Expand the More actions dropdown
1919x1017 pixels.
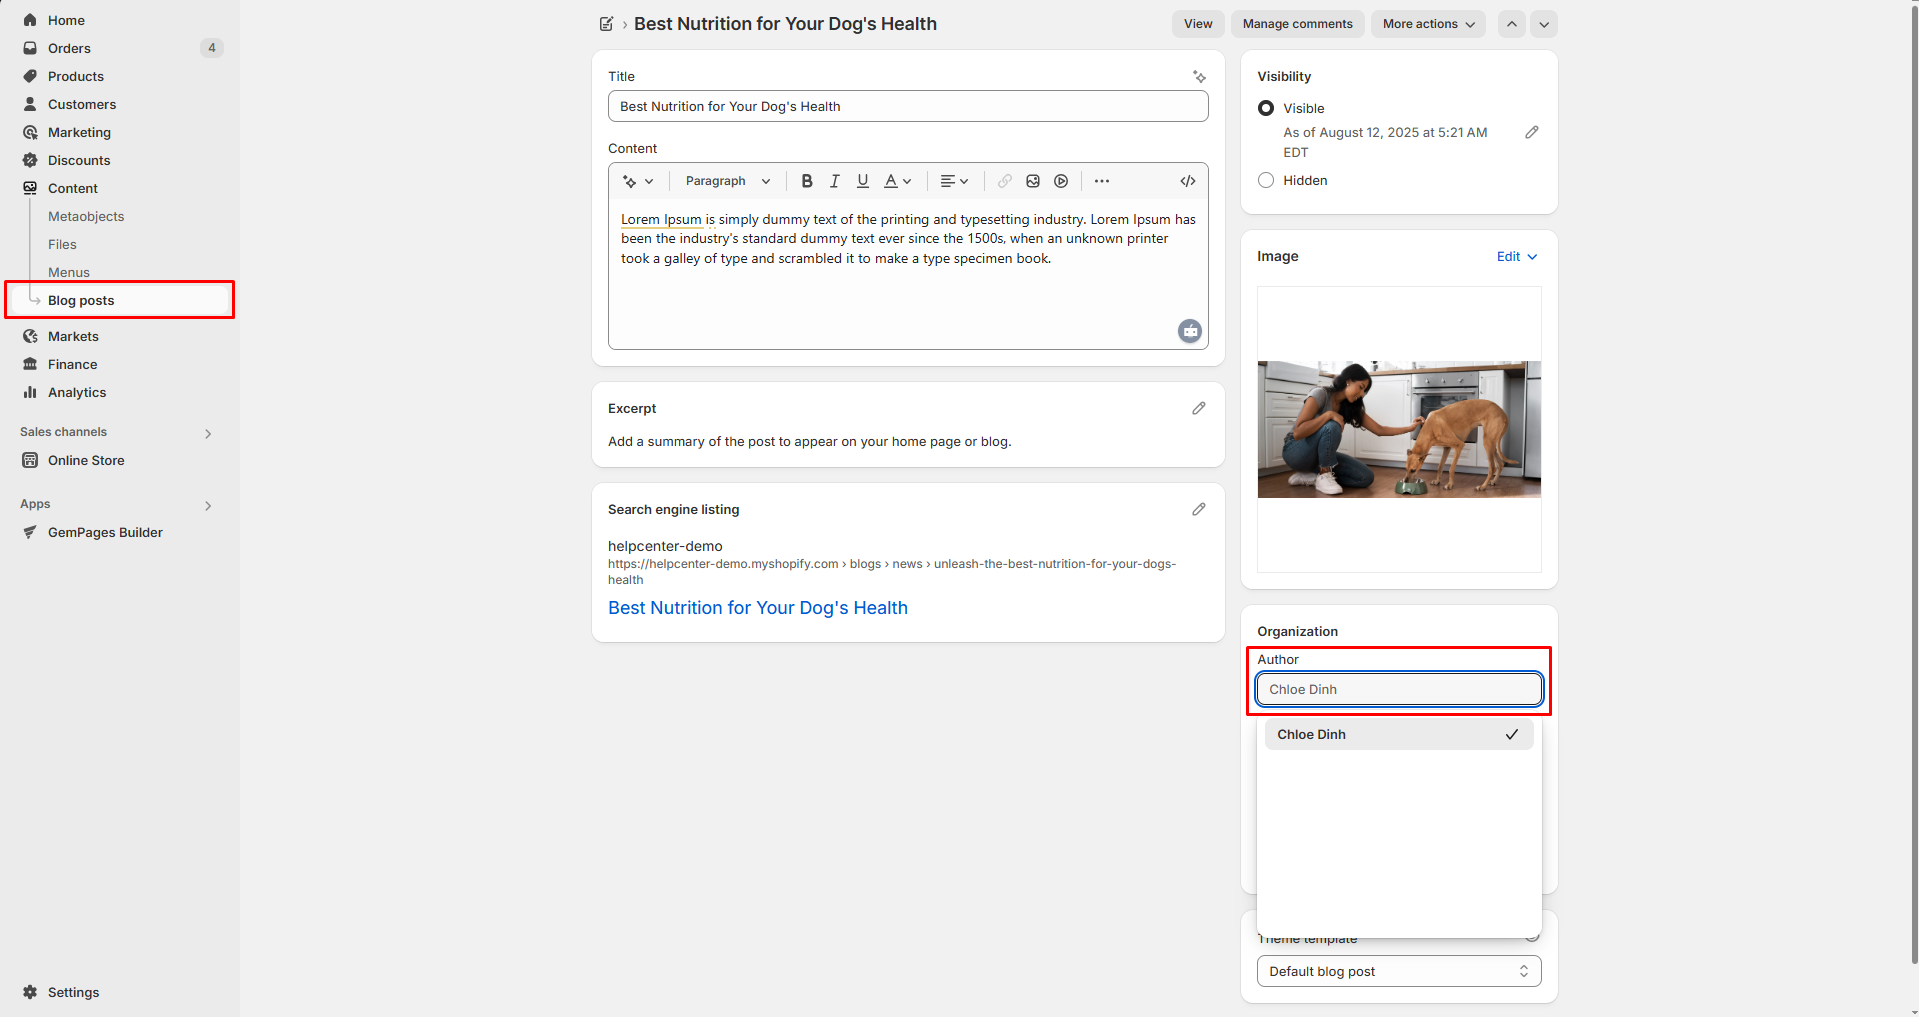pos(1427,24)
